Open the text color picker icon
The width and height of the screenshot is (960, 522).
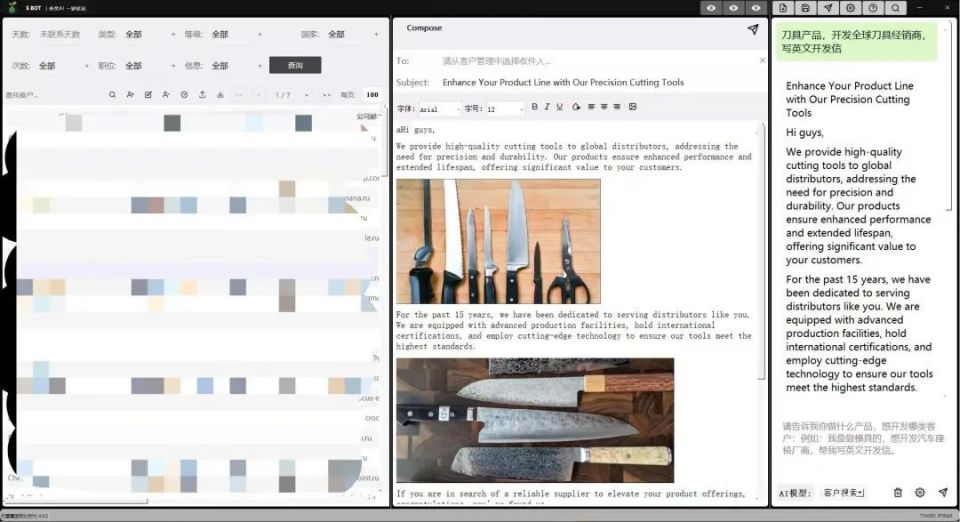(x=576, y=106)
